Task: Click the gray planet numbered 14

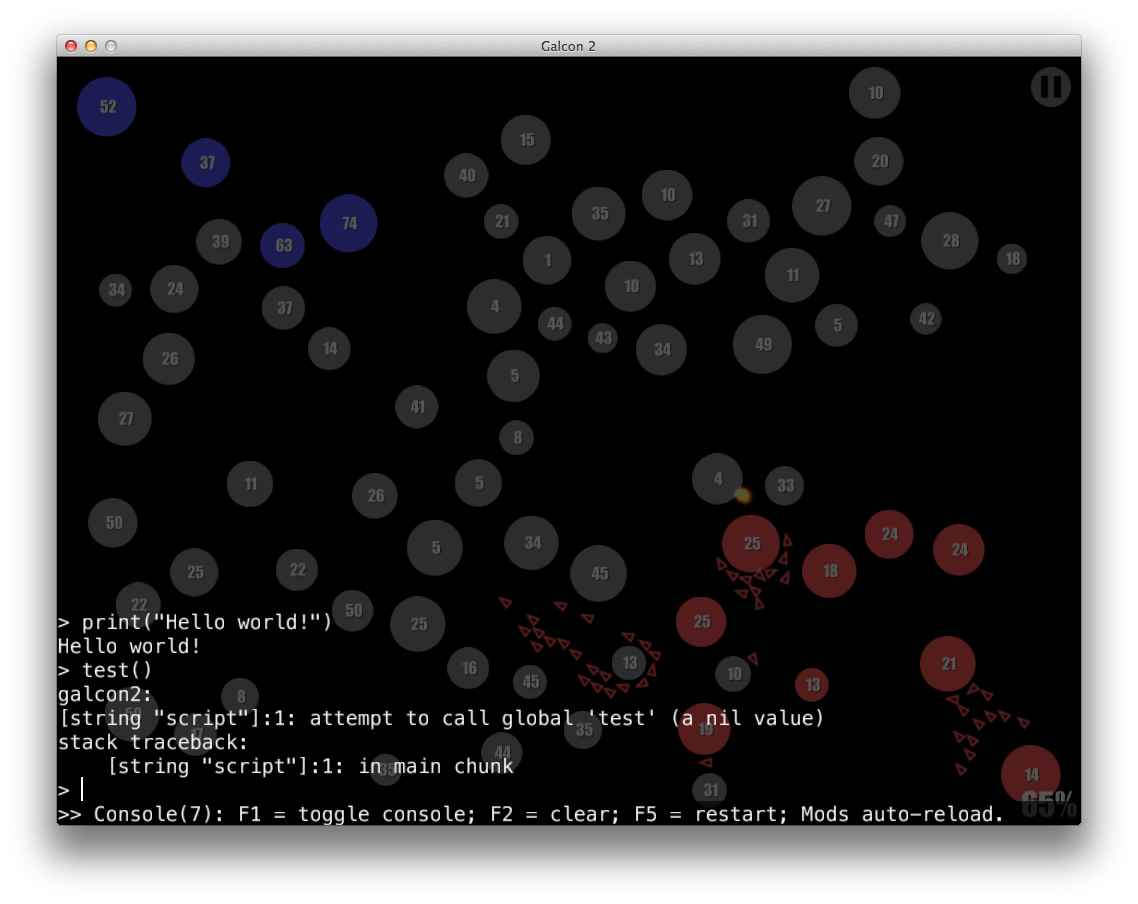Action: coord(329,349)
